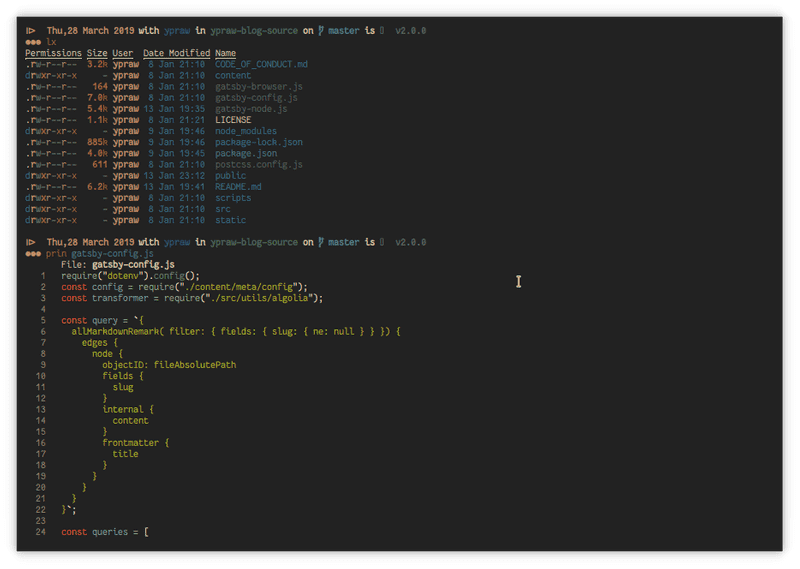Click the git branch icon in the second prompt
The image size is (800, 569).
(321, 242)
